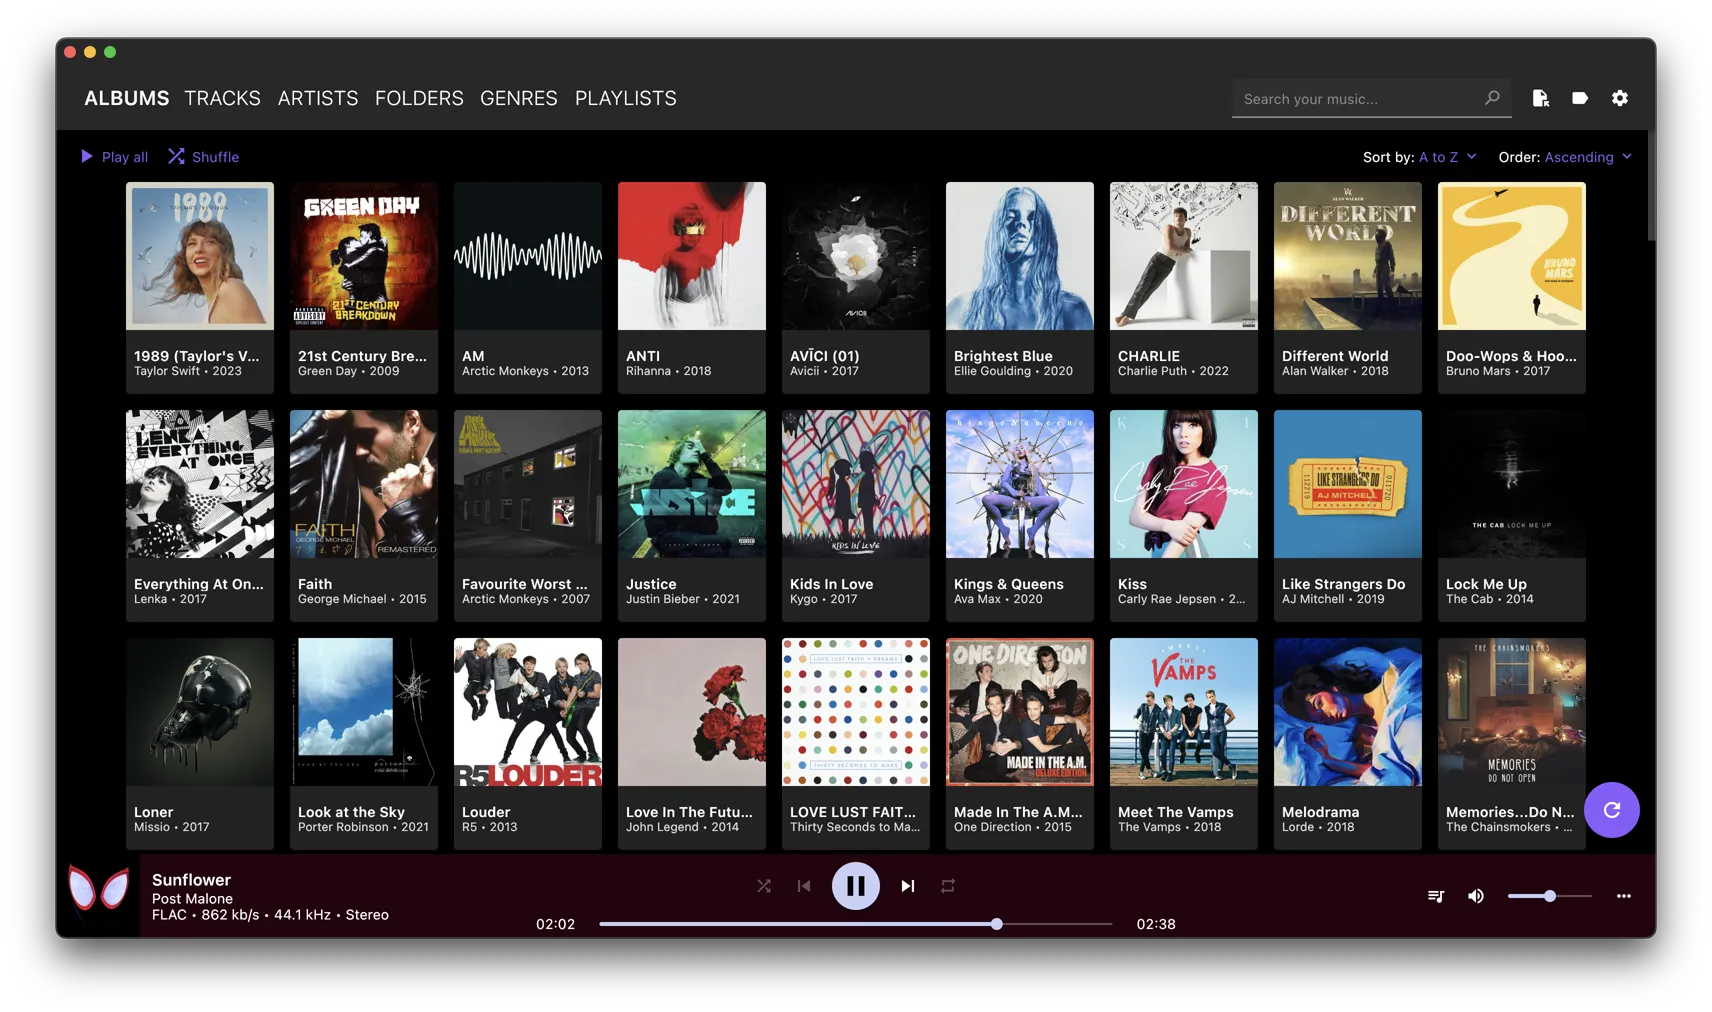Go to the previous track
Viewport: 1712px width, 1012px height.
click(804, 886)
